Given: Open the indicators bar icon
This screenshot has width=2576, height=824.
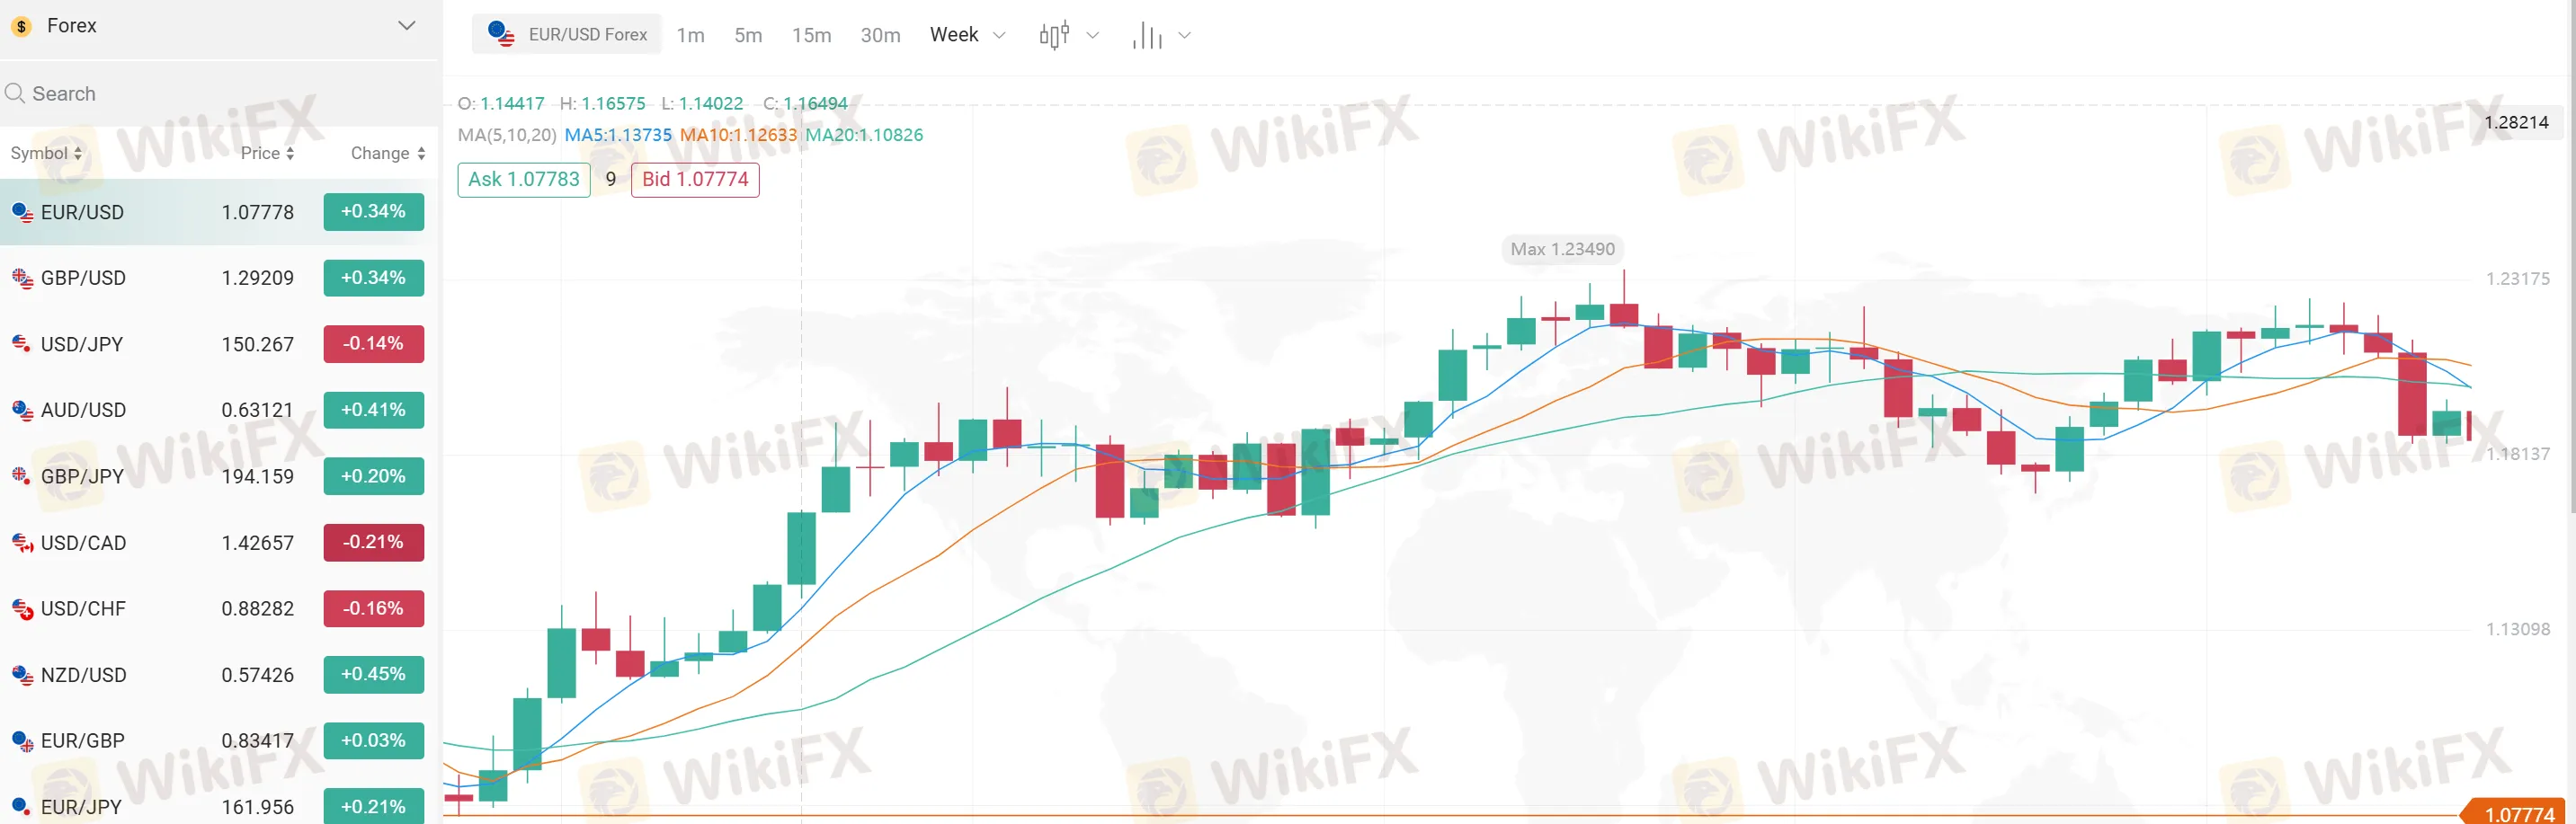Looking at the screenshot, I should point(1147,36).
